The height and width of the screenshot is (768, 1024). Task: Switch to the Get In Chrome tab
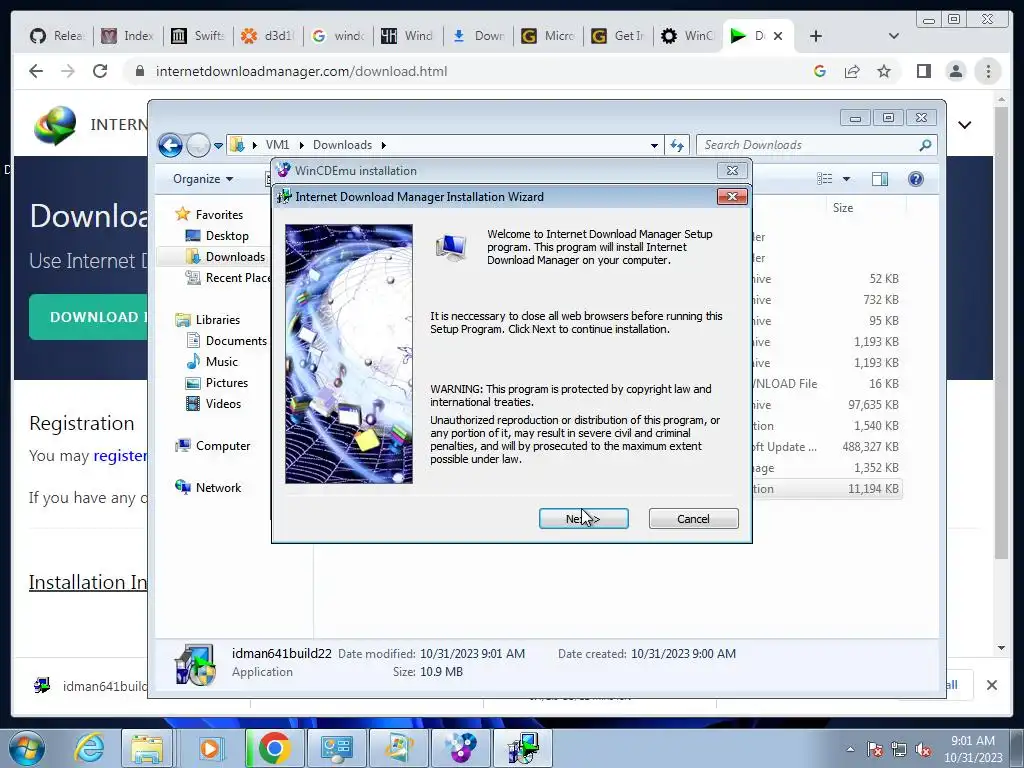point(617,36)
